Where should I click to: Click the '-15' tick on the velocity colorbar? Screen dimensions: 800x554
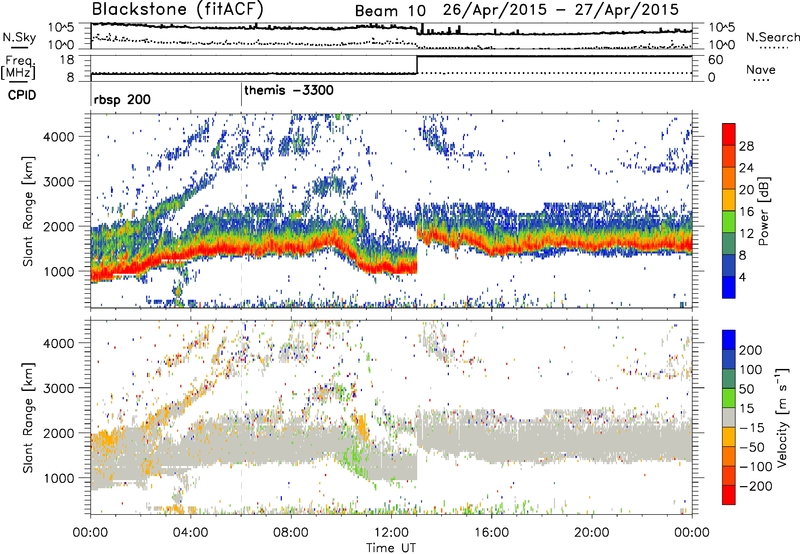tap(750, 427)
